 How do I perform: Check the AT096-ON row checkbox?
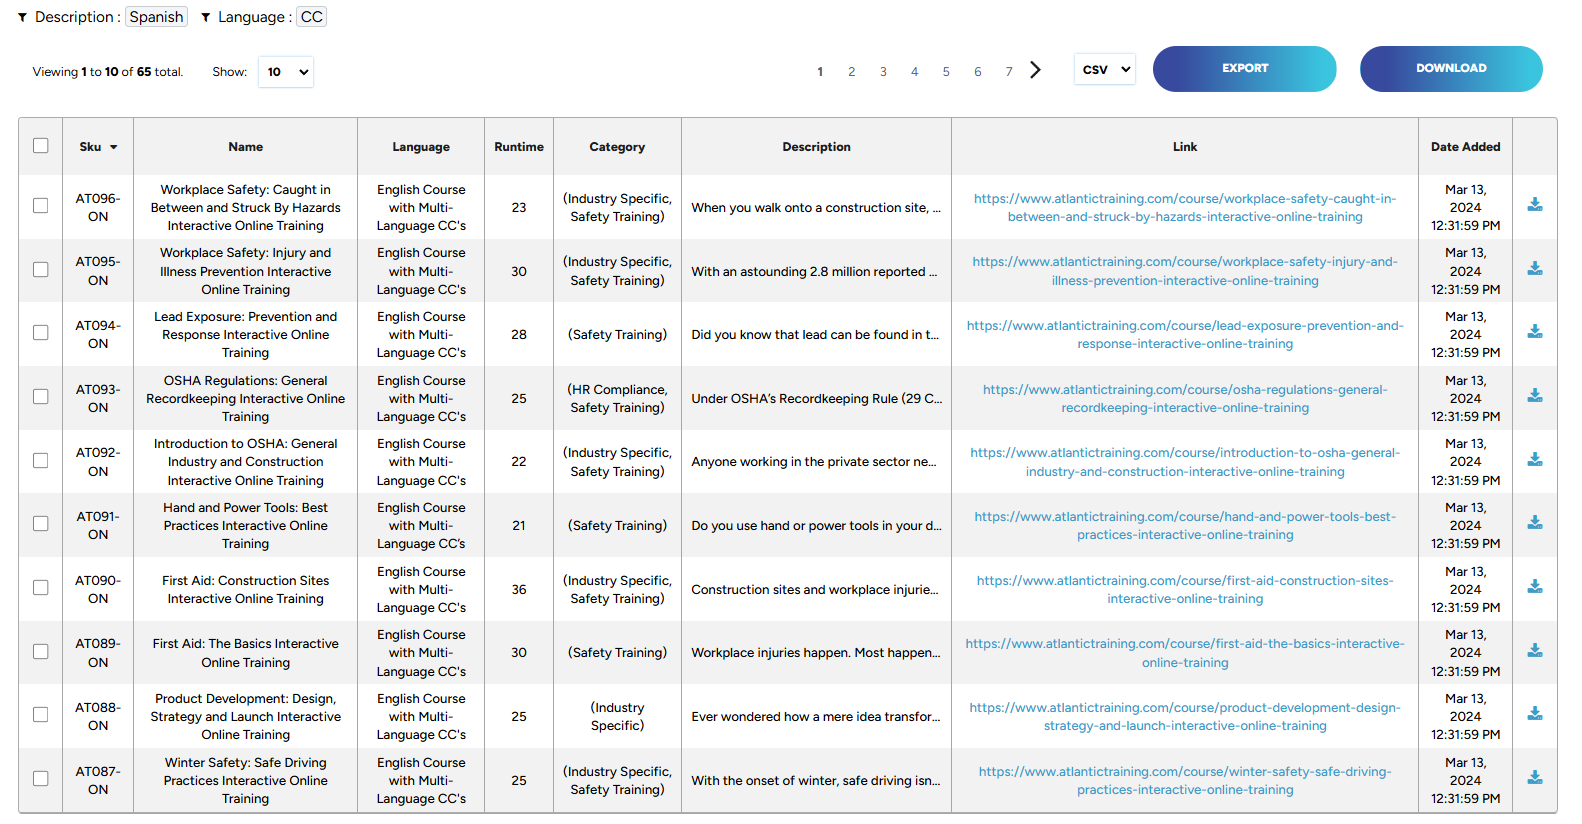coord(41,206)
